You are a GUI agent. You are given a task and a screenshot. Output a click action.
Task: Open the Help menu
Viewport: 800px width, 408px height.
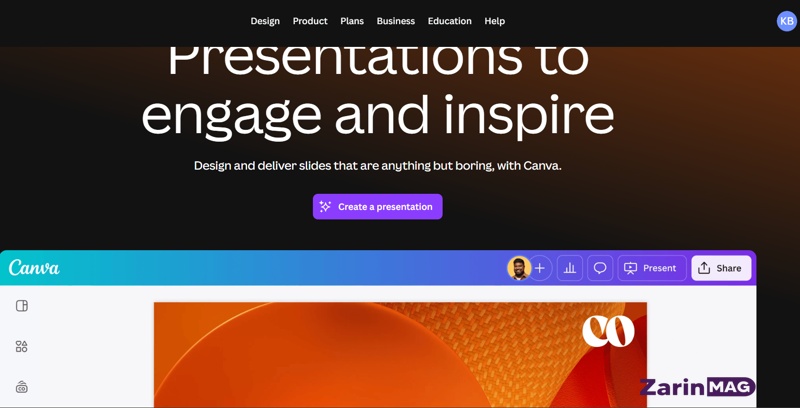click(494, 21)
